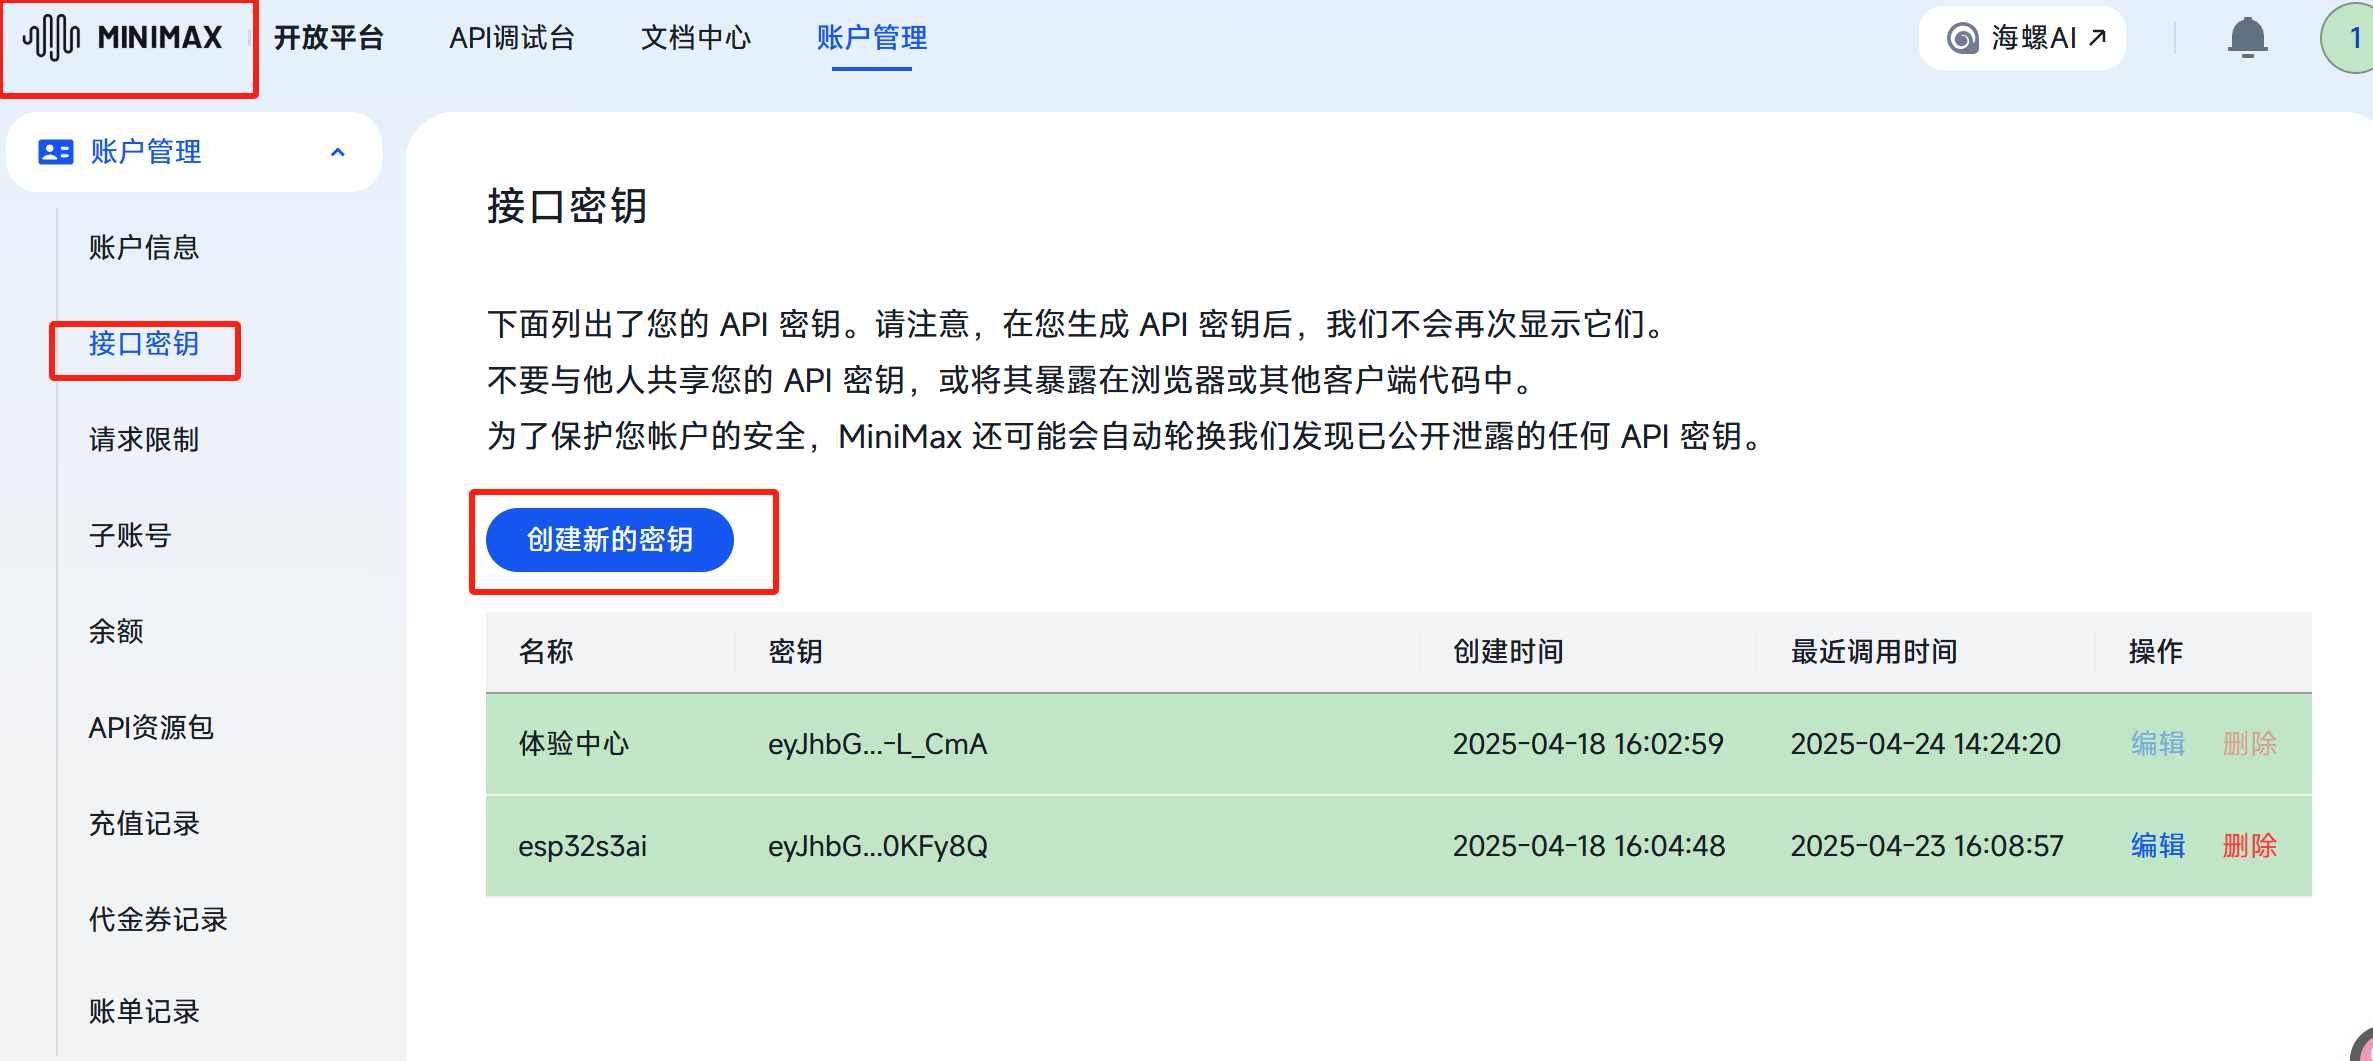Image resolution: width=2373 pixels, height=1061 pixels.
Task: Click the 创建时间 column header
Action: pyautogui.click(x=1508, y=652)
